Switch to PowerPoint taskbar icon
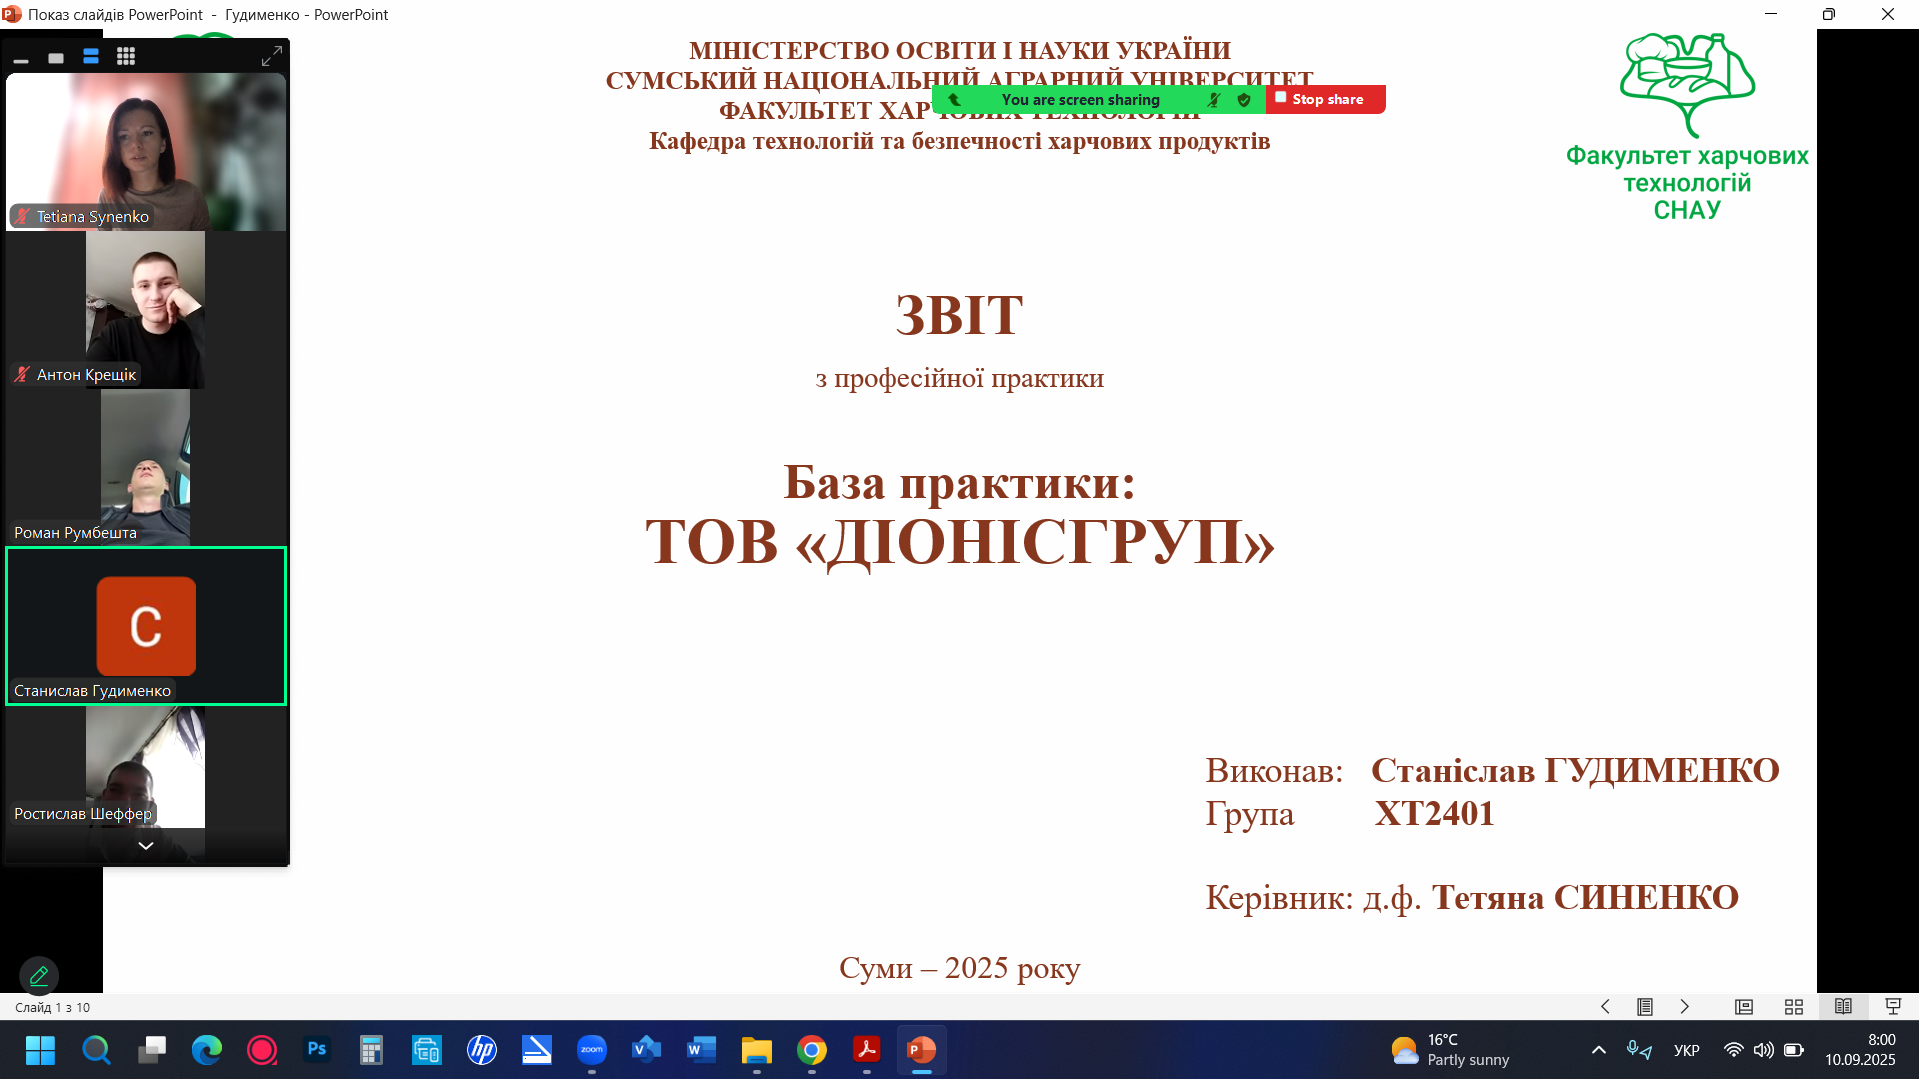The height and width of the screenshot is (1079, 1919). point(922,1050)
